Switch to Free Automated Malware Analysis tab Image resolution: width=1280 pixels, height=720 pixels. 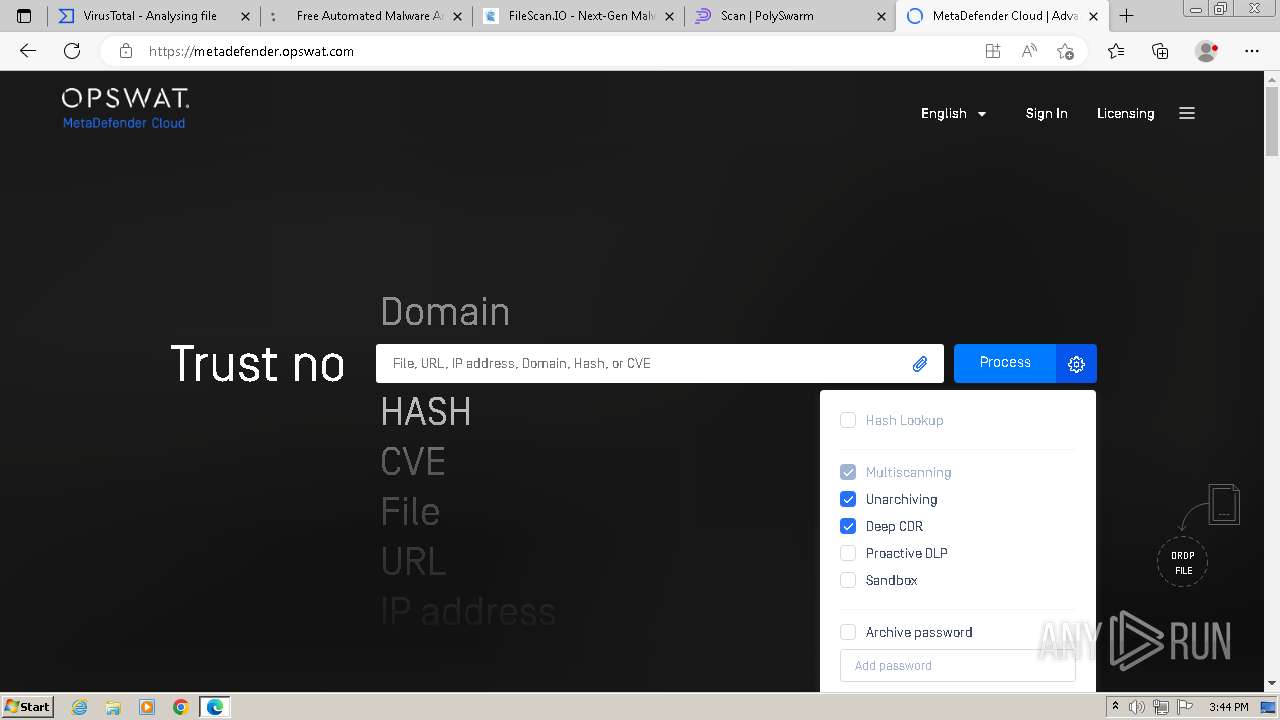pyautogui.click(x=367, y=16)
